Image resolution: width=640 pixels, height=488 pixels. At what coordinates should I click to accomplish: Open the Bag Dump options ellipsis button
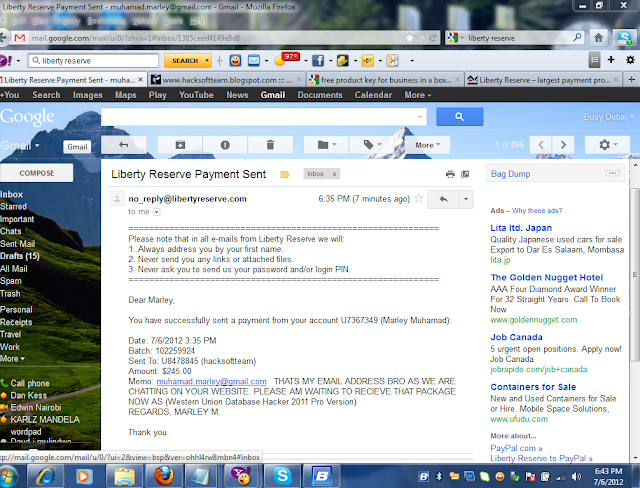click(x=612, y=173)
